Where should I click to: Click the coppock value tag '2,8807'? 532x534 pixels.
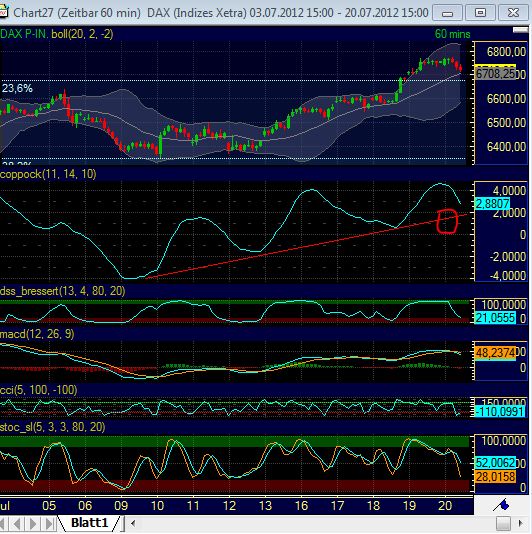(492, 204)
